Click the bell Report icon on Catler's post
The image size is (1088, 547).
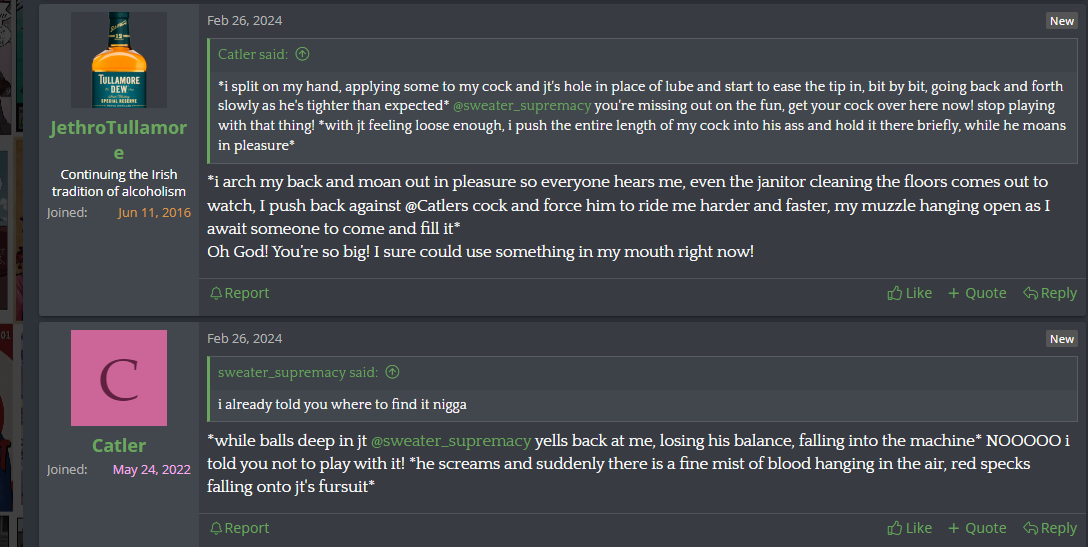[x=216, y=528]
